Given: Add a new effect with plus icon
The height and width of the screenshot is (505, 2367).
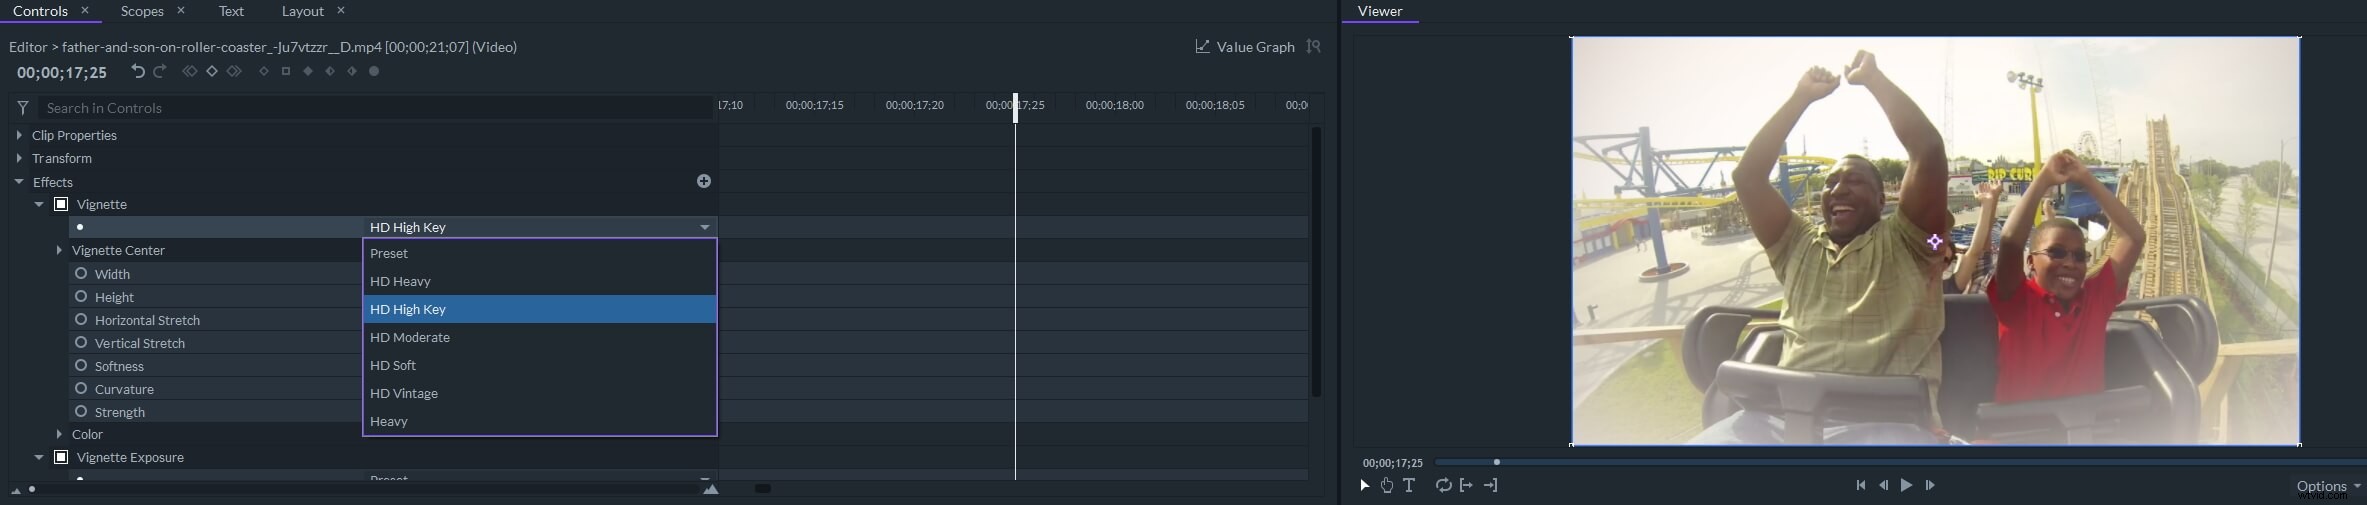Looking at the screenshot, I should pos(704,181).
